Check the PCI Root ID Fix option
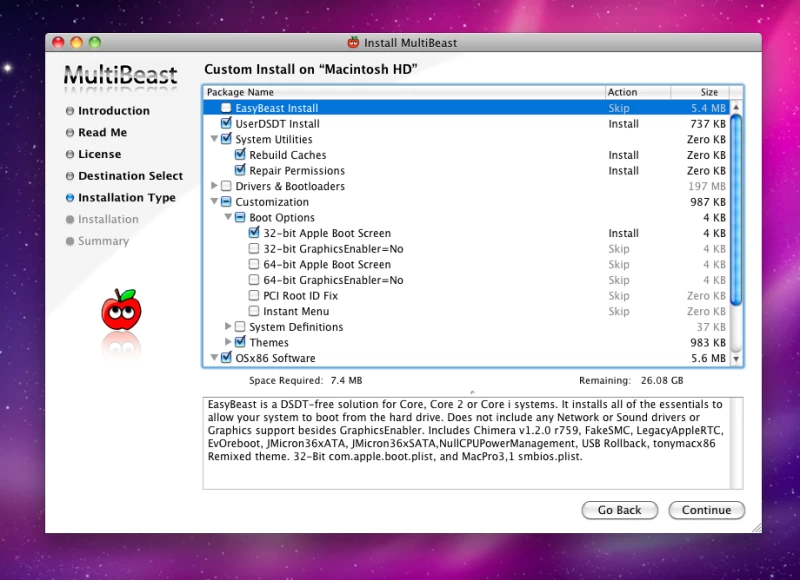 click(x=254, y=296)
